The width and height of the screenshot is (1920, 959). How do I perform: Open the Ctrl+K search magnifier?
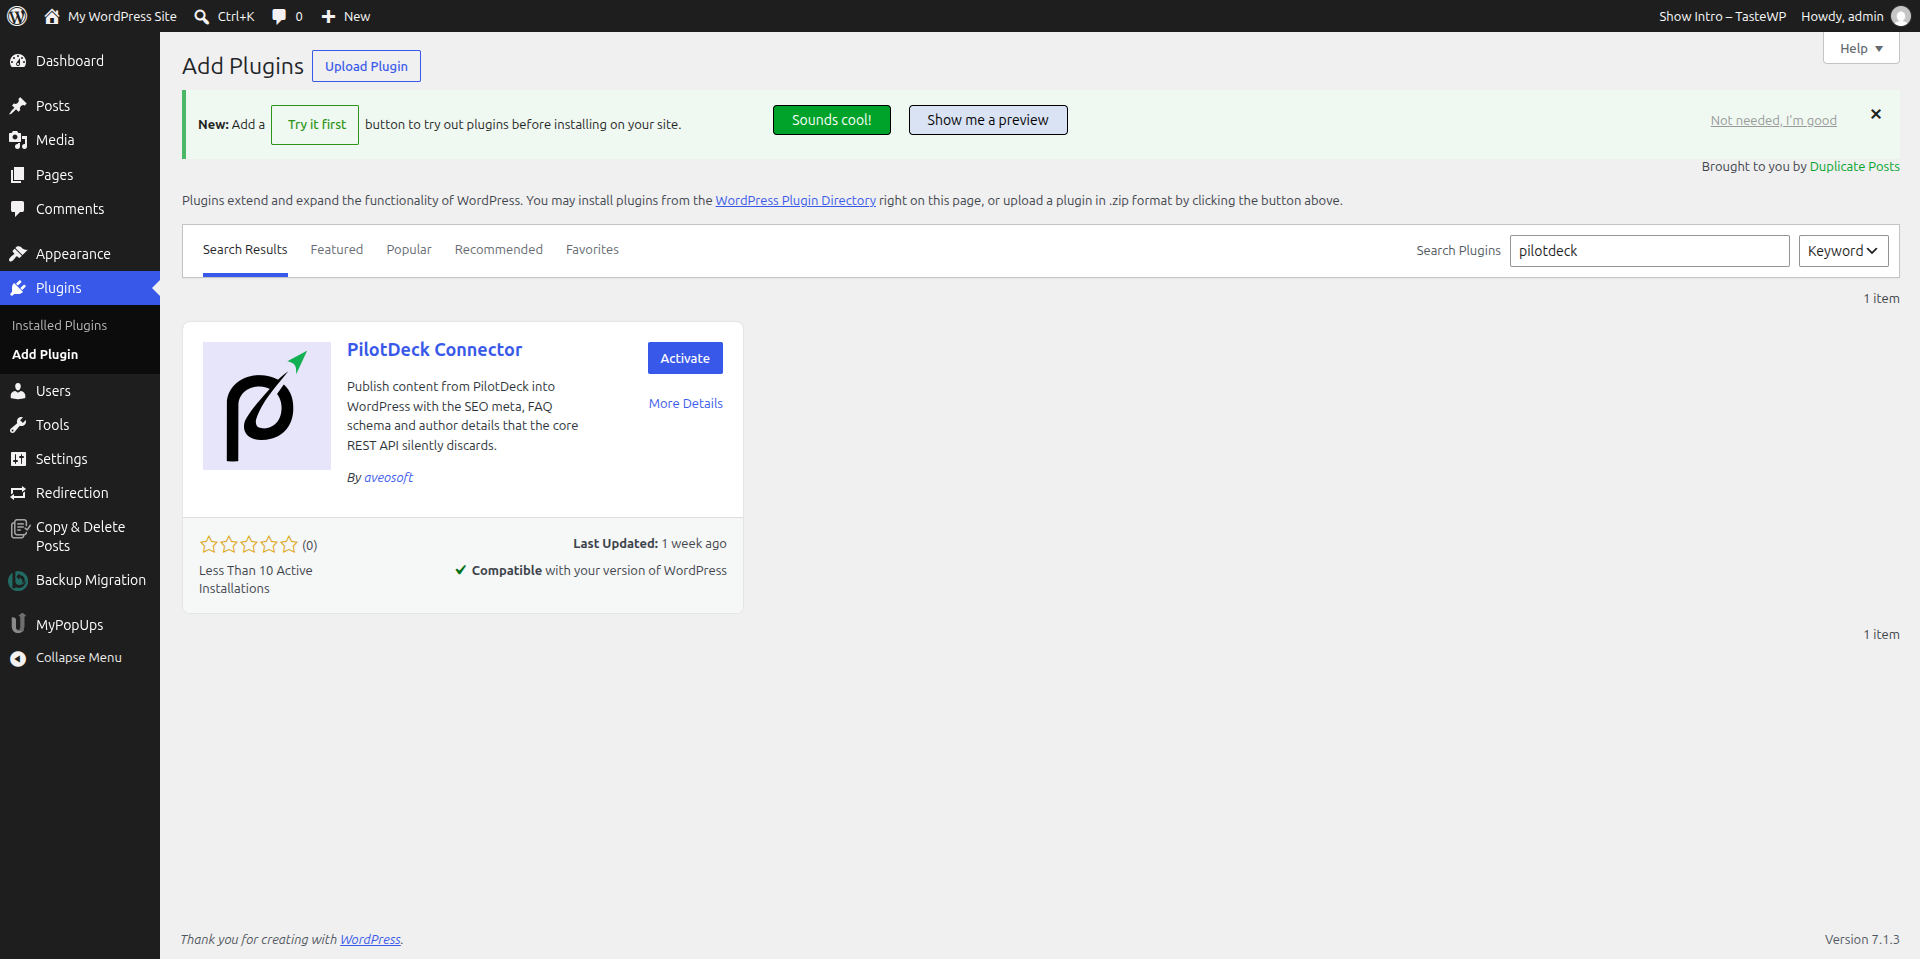pos(201,16)
